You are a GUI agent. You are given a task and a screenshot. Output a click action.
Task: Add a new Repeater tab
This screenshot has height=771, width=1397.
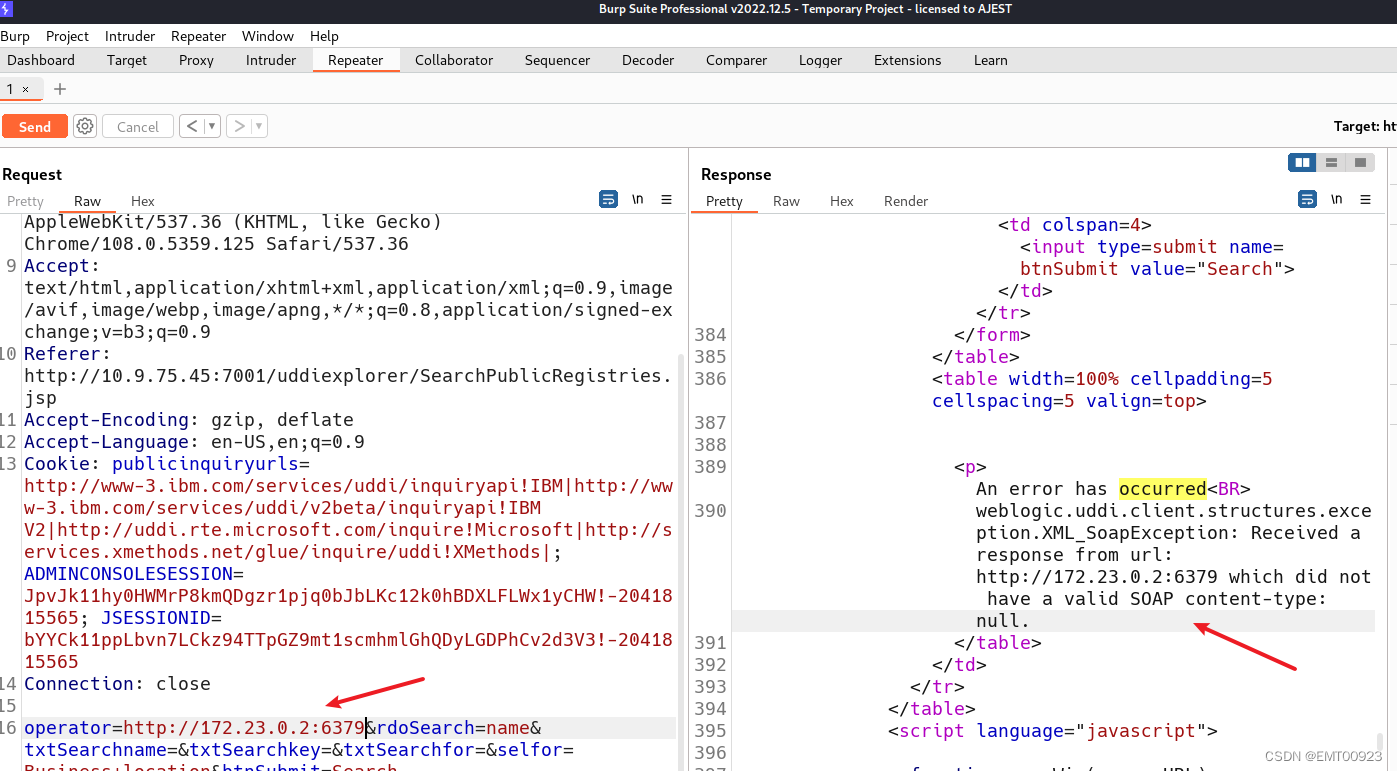point(60,89)
